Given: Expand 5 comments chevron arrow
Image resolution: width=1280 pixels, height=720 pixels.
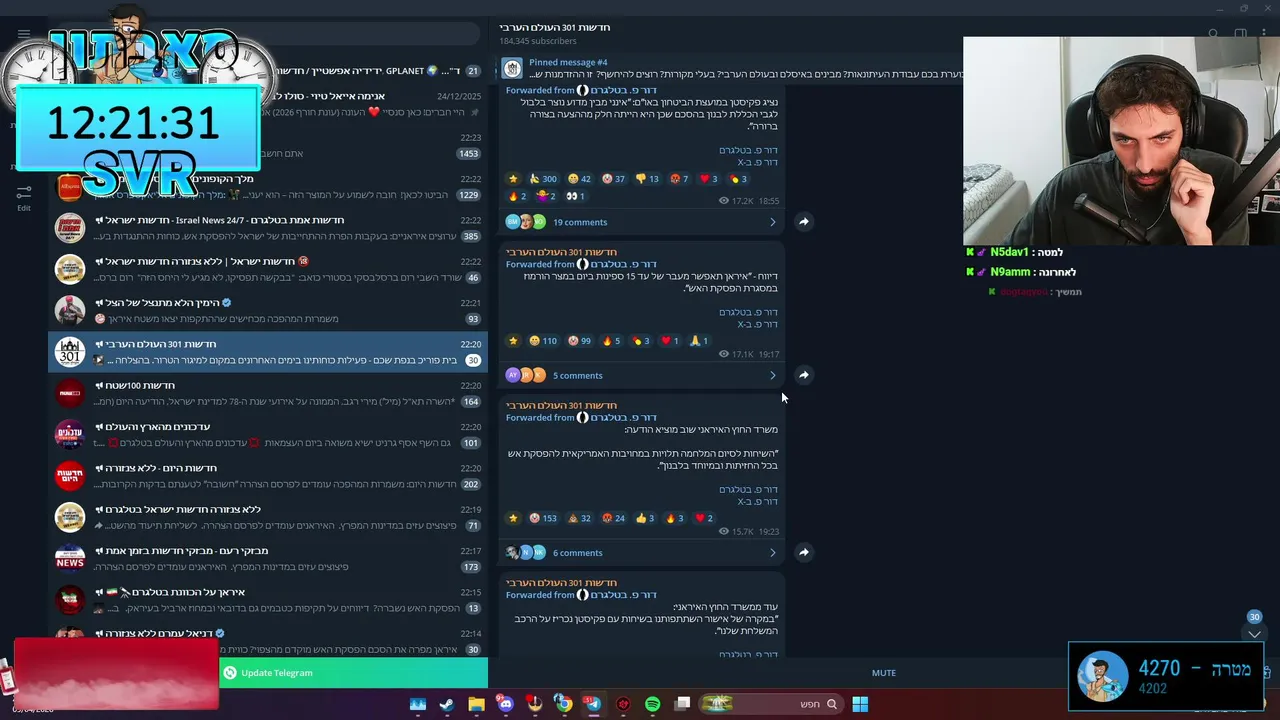Looking at the screenshot, I should pos(772,375).
